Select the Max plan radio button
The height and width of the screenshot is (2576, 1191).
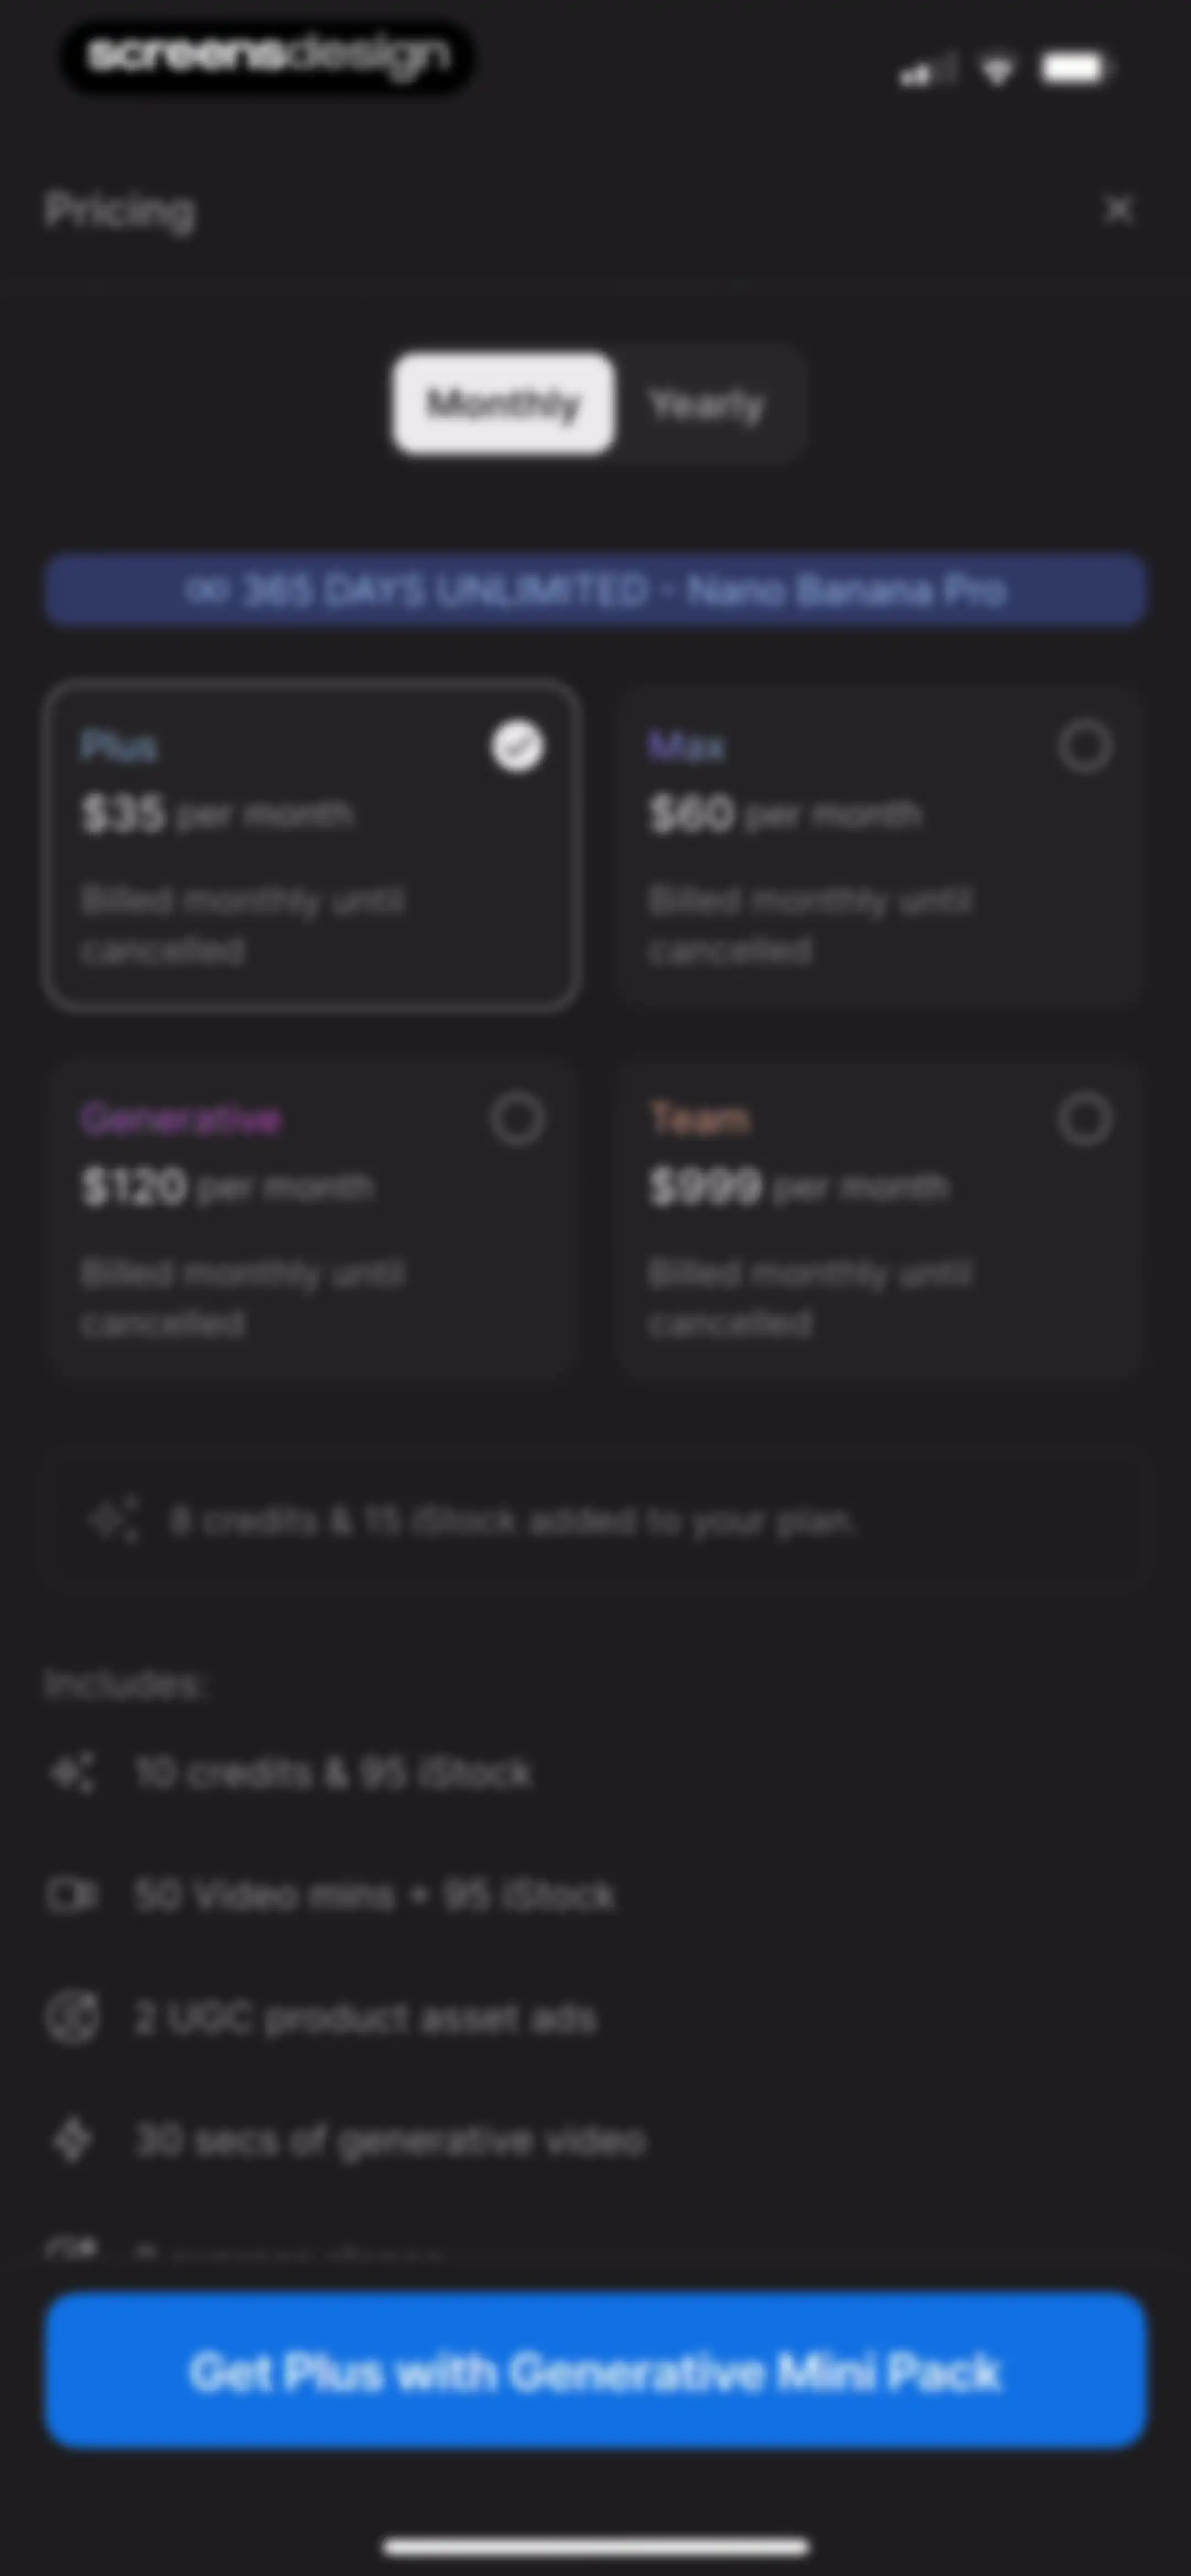[1085, 746]
